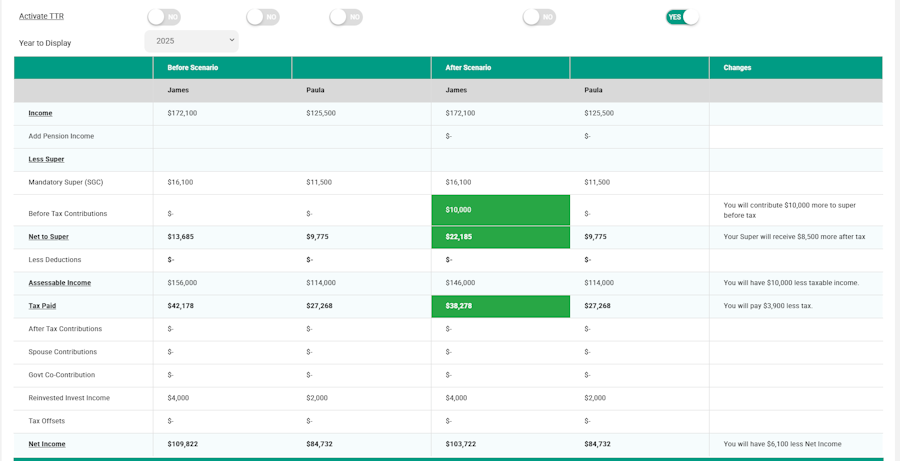Click the $103,722 Net Income value
The height and width of the screenshot is (461, 900).
461,444
